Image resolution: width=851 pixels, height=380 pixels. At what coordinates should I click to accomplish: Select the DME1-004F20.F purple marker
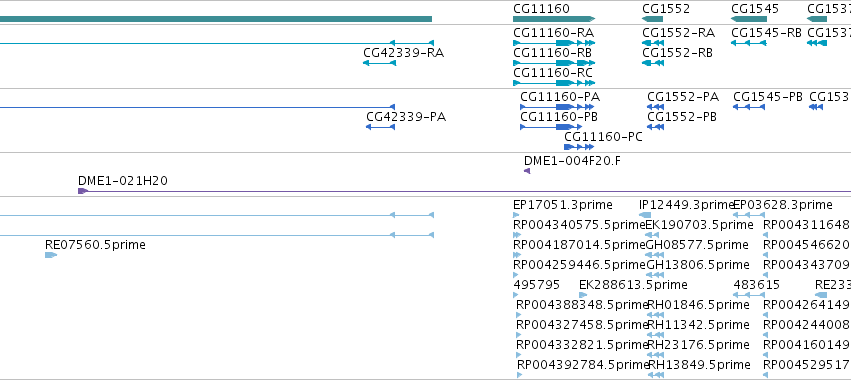tap(526, 171)
